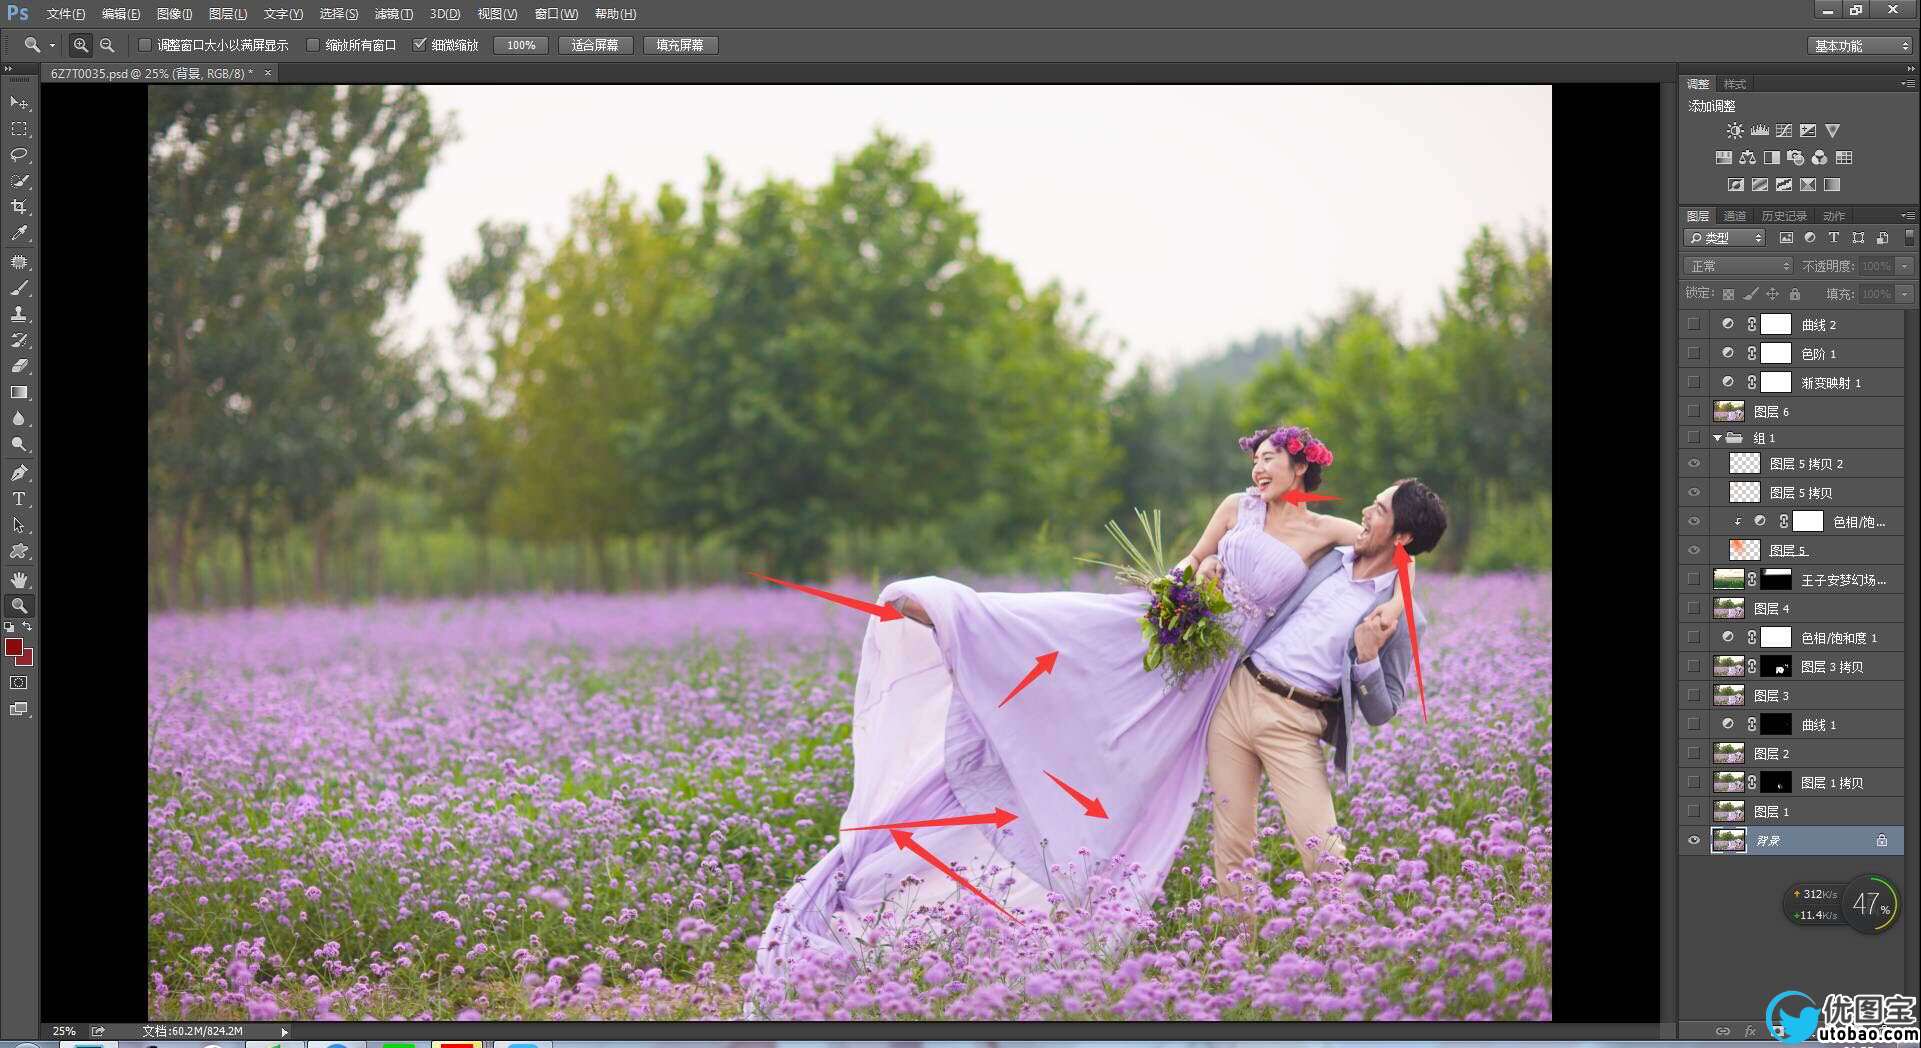This screenshot has height=1048, width=1921.
Task: Uncheck the 细微缩放 checkbox
Action: click(420, 45)
